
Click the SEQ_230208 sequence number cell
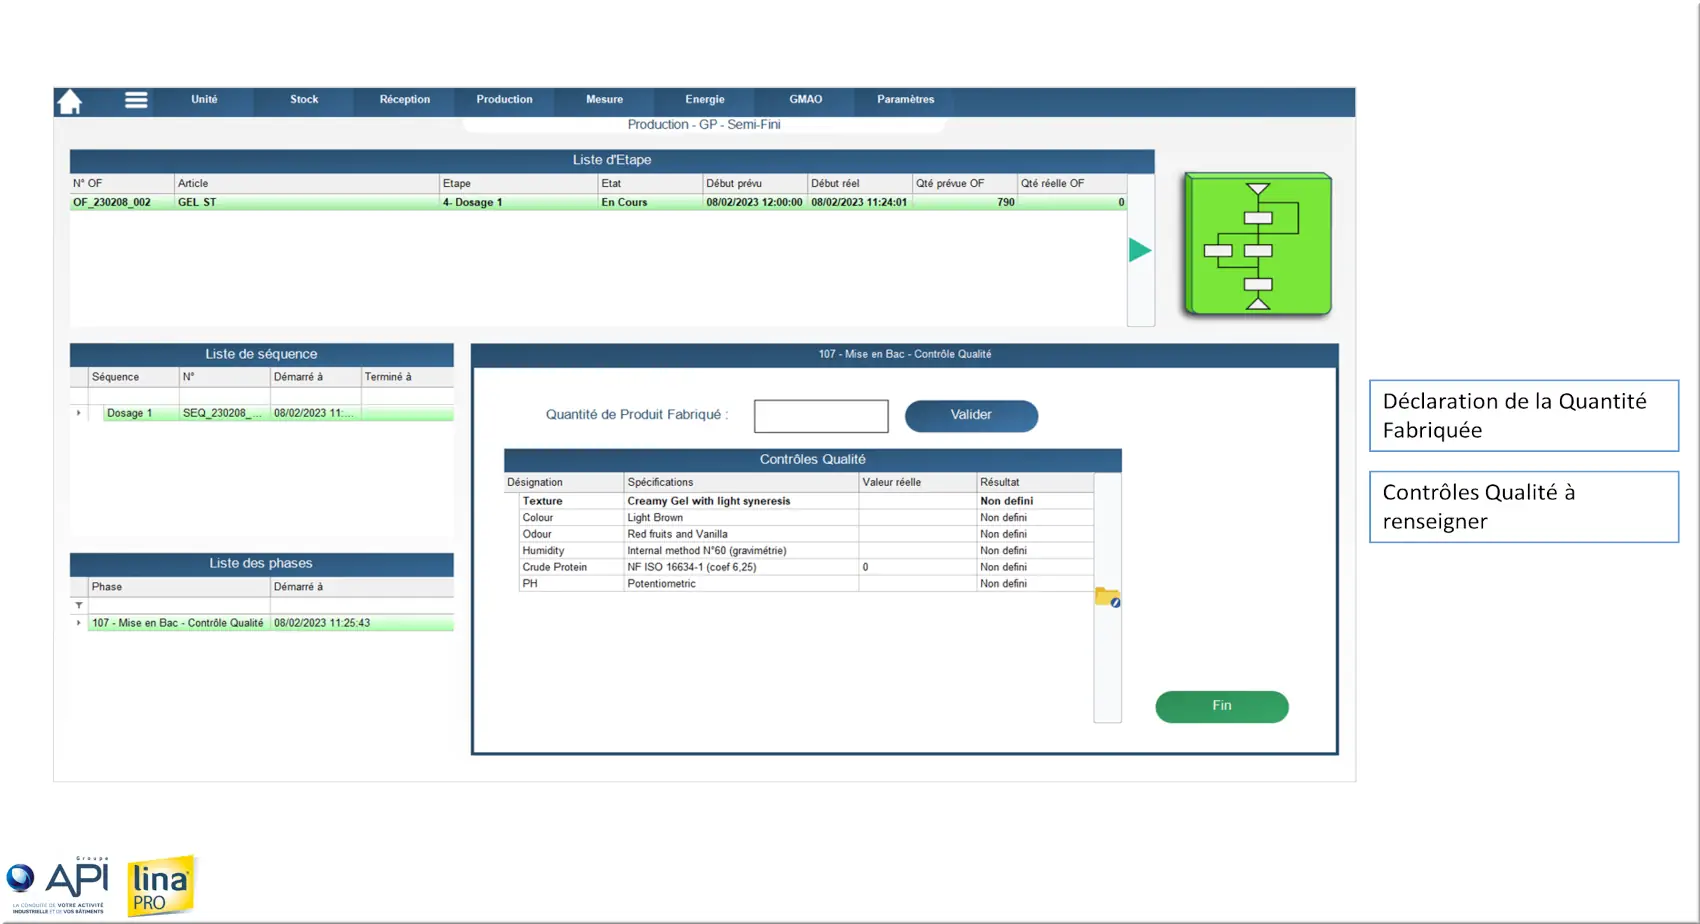click(224, 413)
